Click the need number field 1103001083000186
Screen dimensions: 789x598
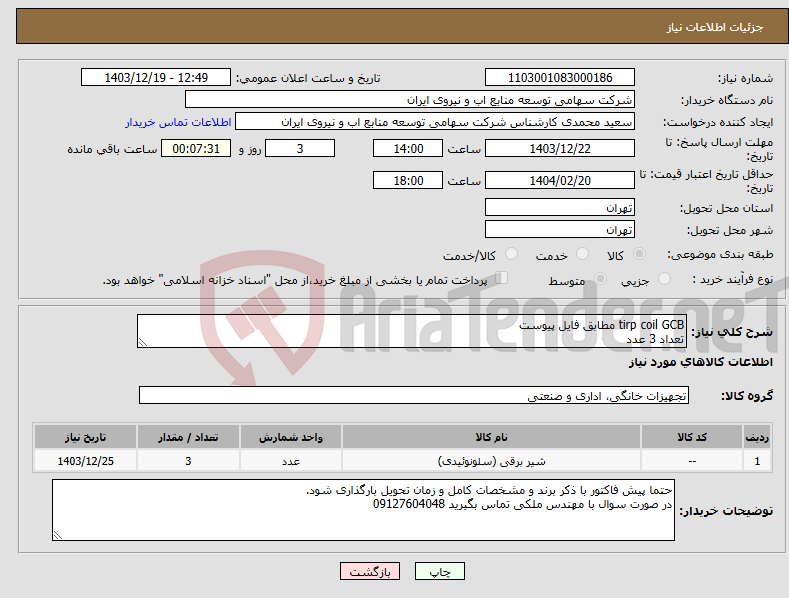560,78
